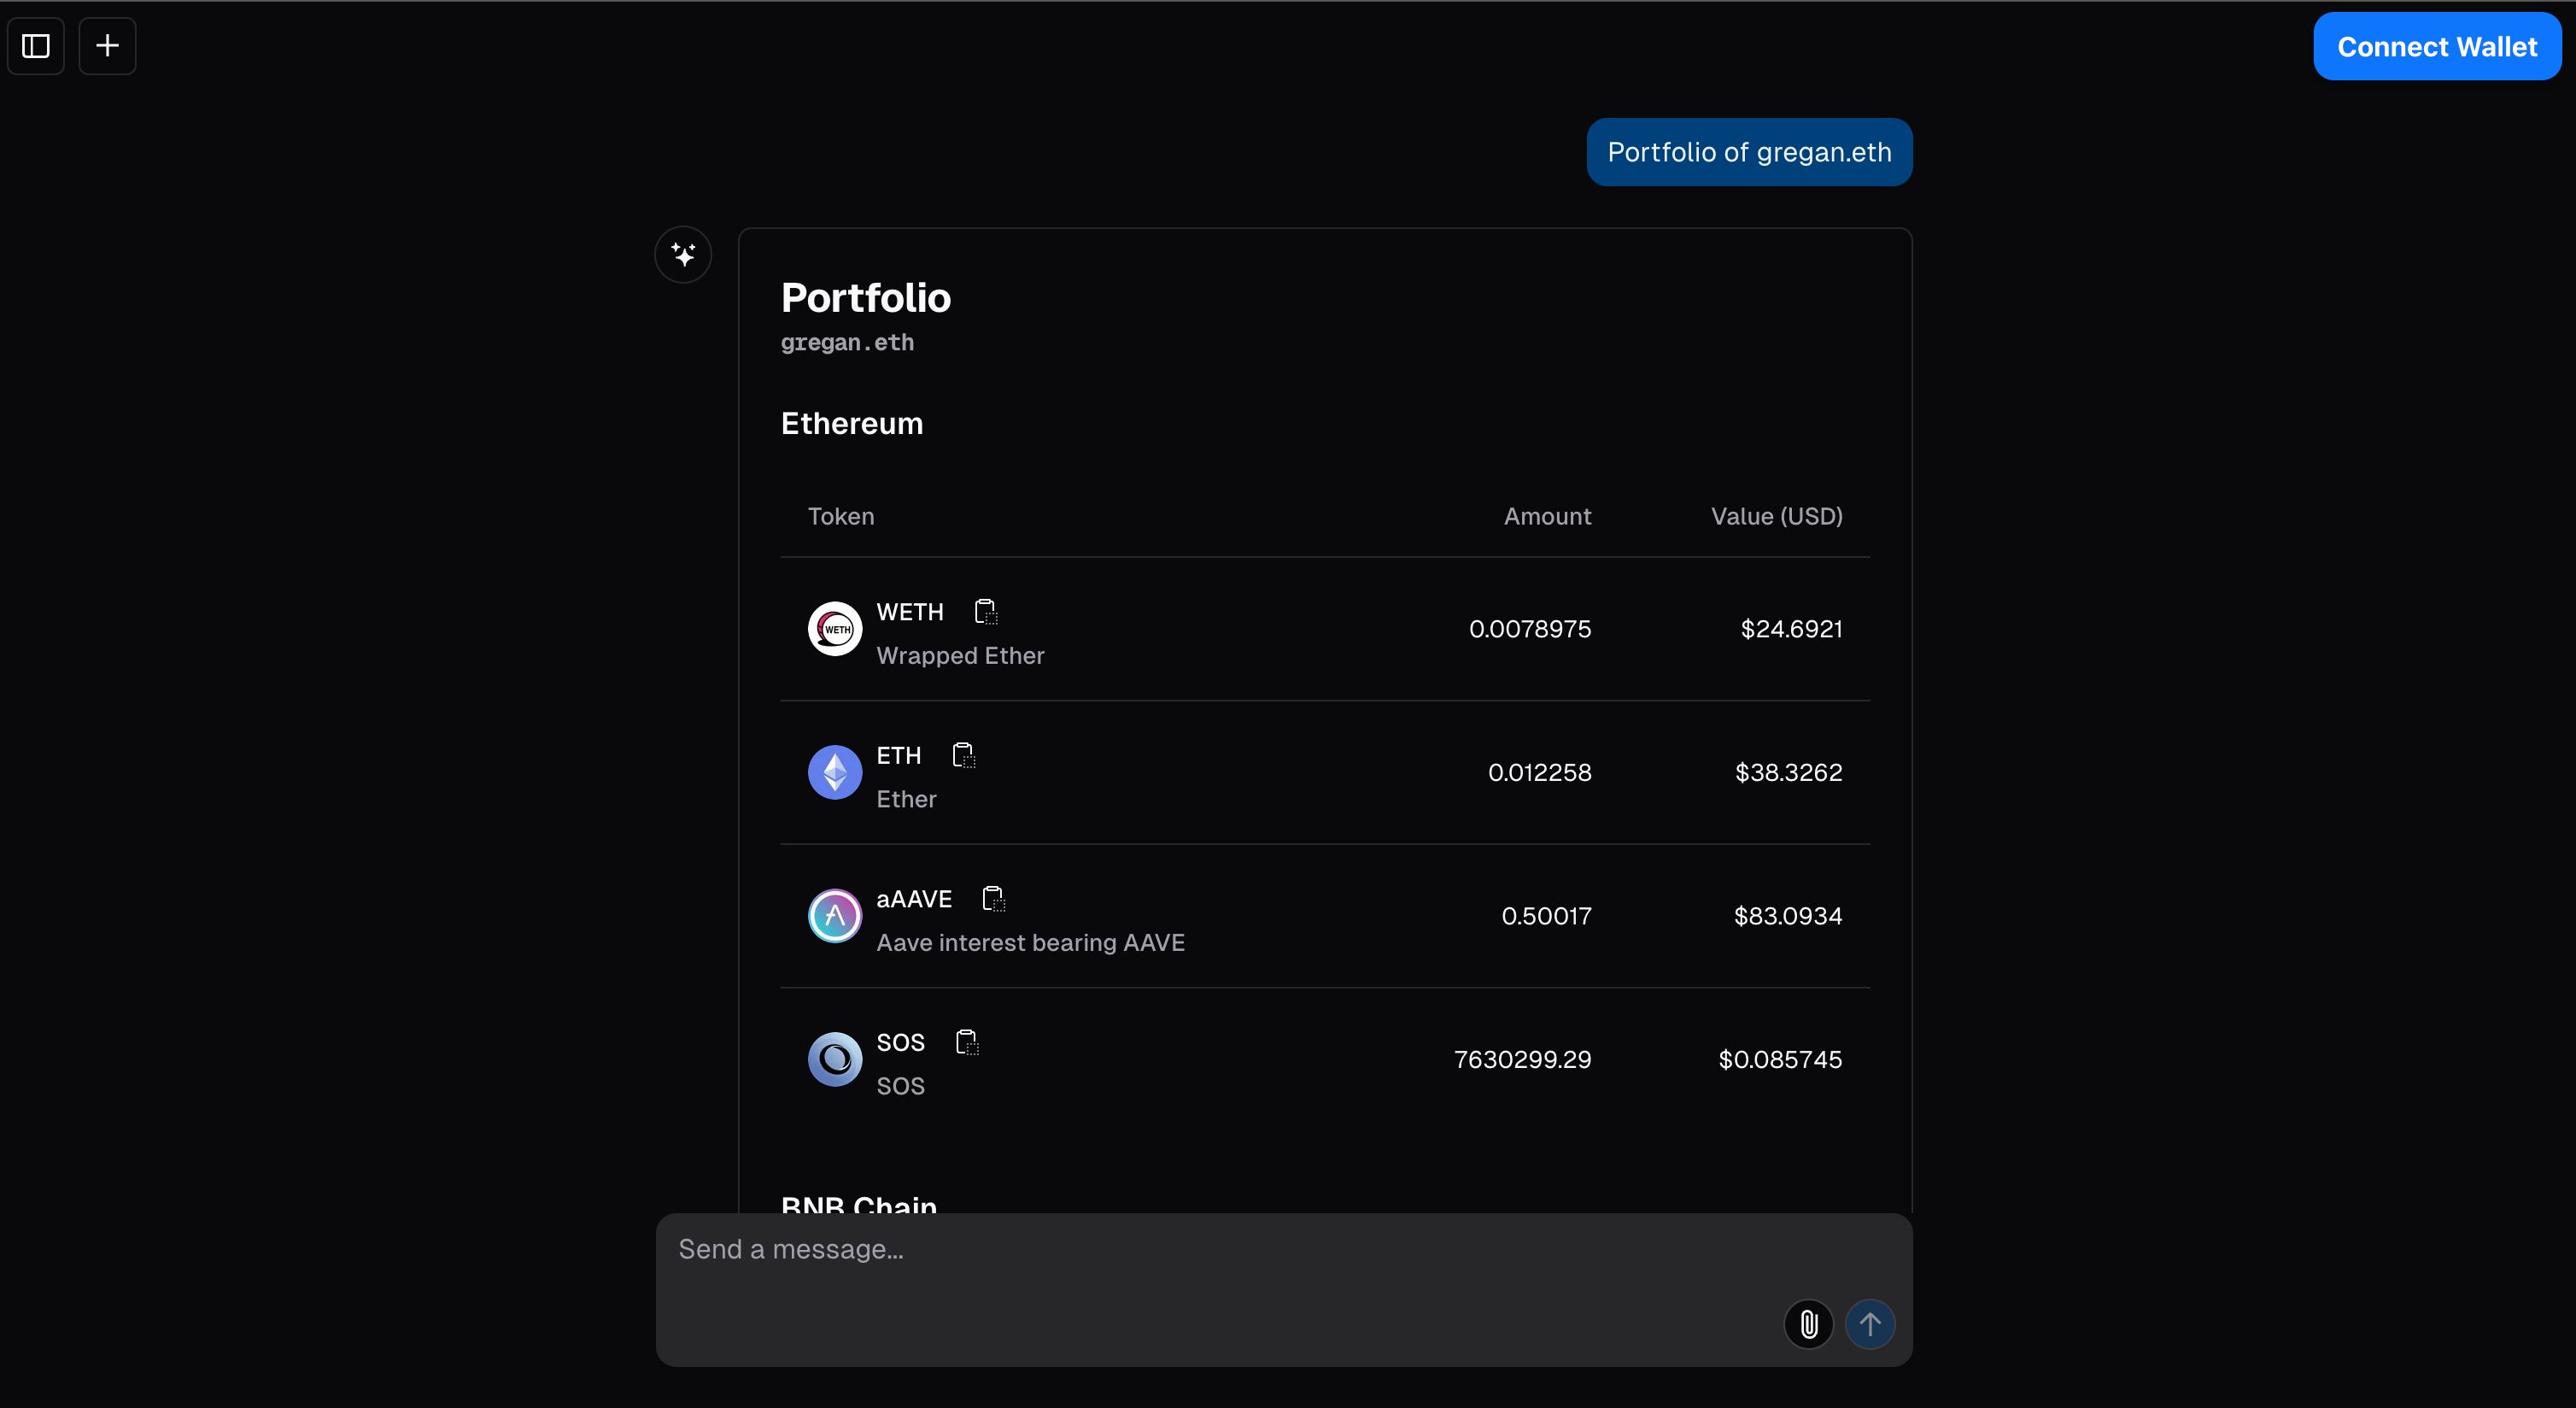Viewport: 2576px width, 1408px height.
Task: Click the Ethereum section heading
Action: [x=852, y=424]
